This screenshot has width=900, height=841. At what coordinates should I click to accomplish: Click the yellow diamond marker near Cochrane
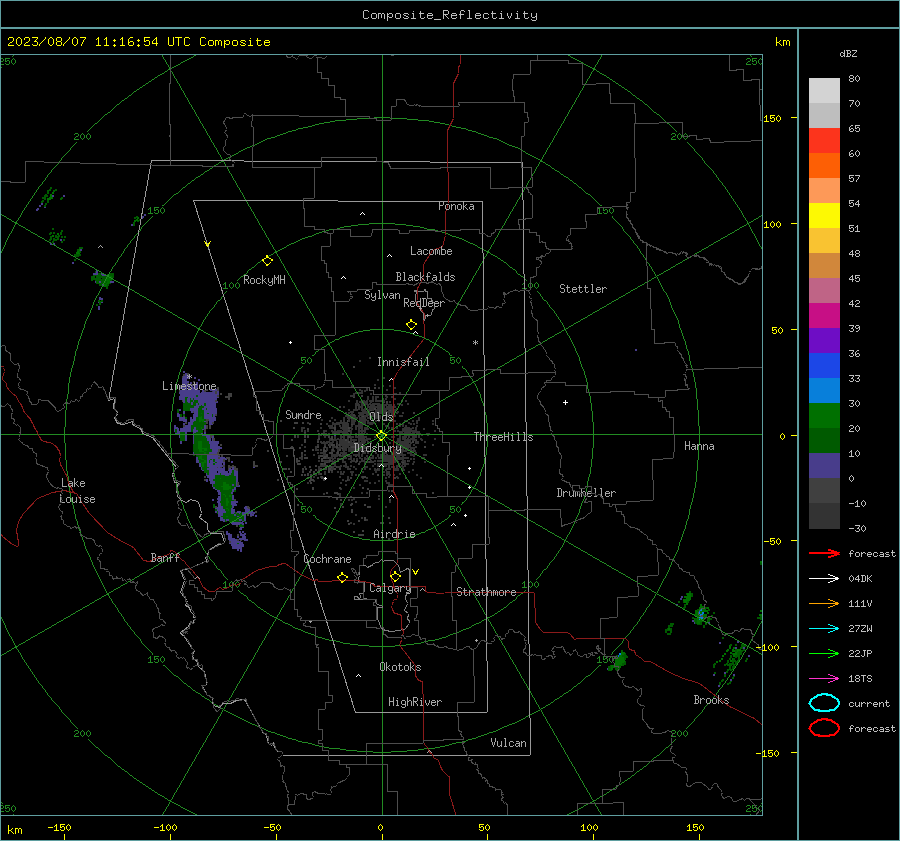pos(343,577)
